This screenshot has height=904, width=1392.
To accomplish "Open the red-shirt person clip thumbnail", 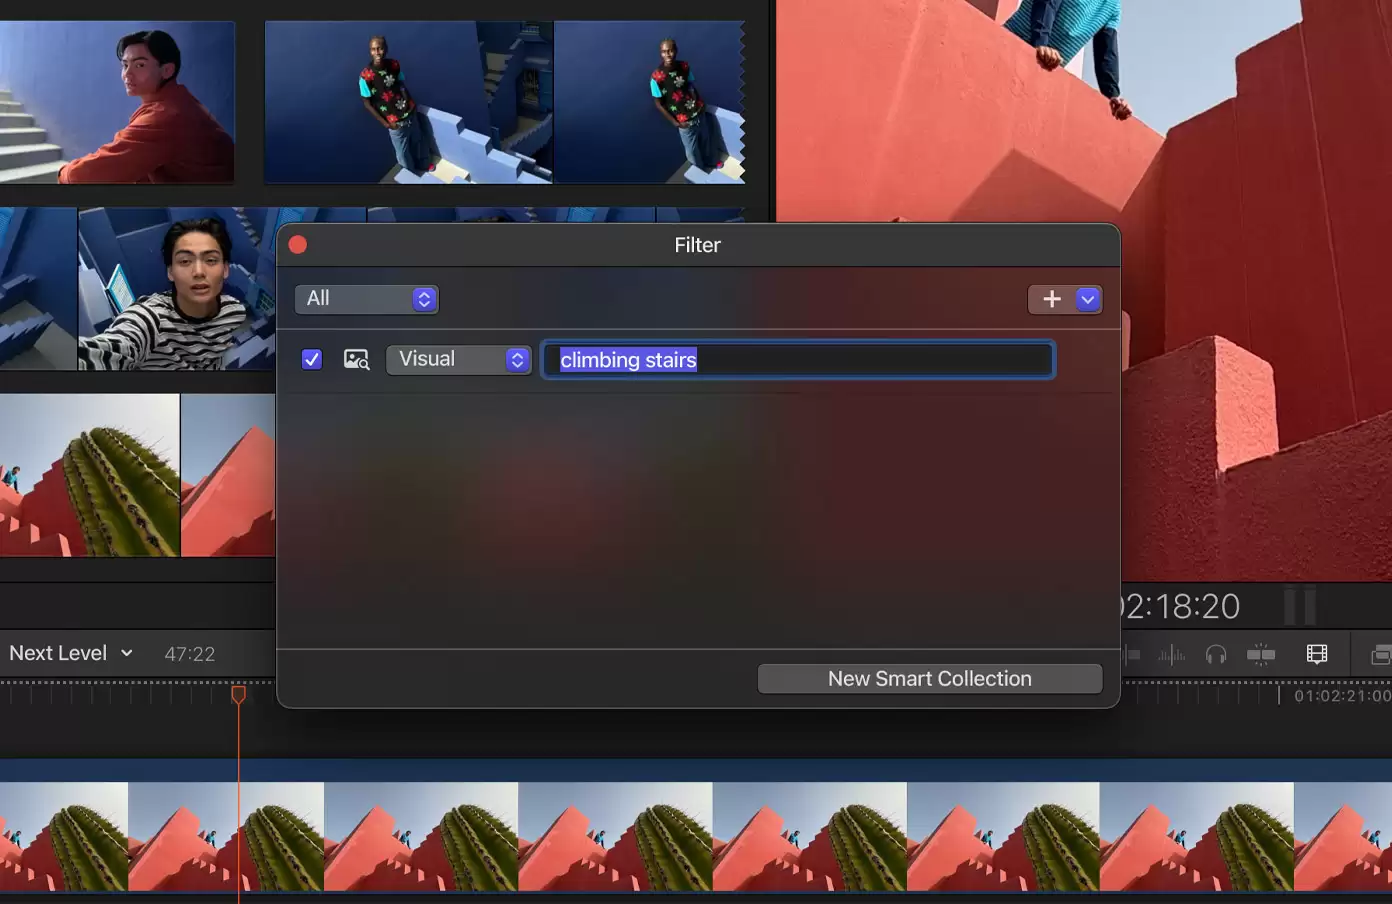I will [x=117, y=101].
